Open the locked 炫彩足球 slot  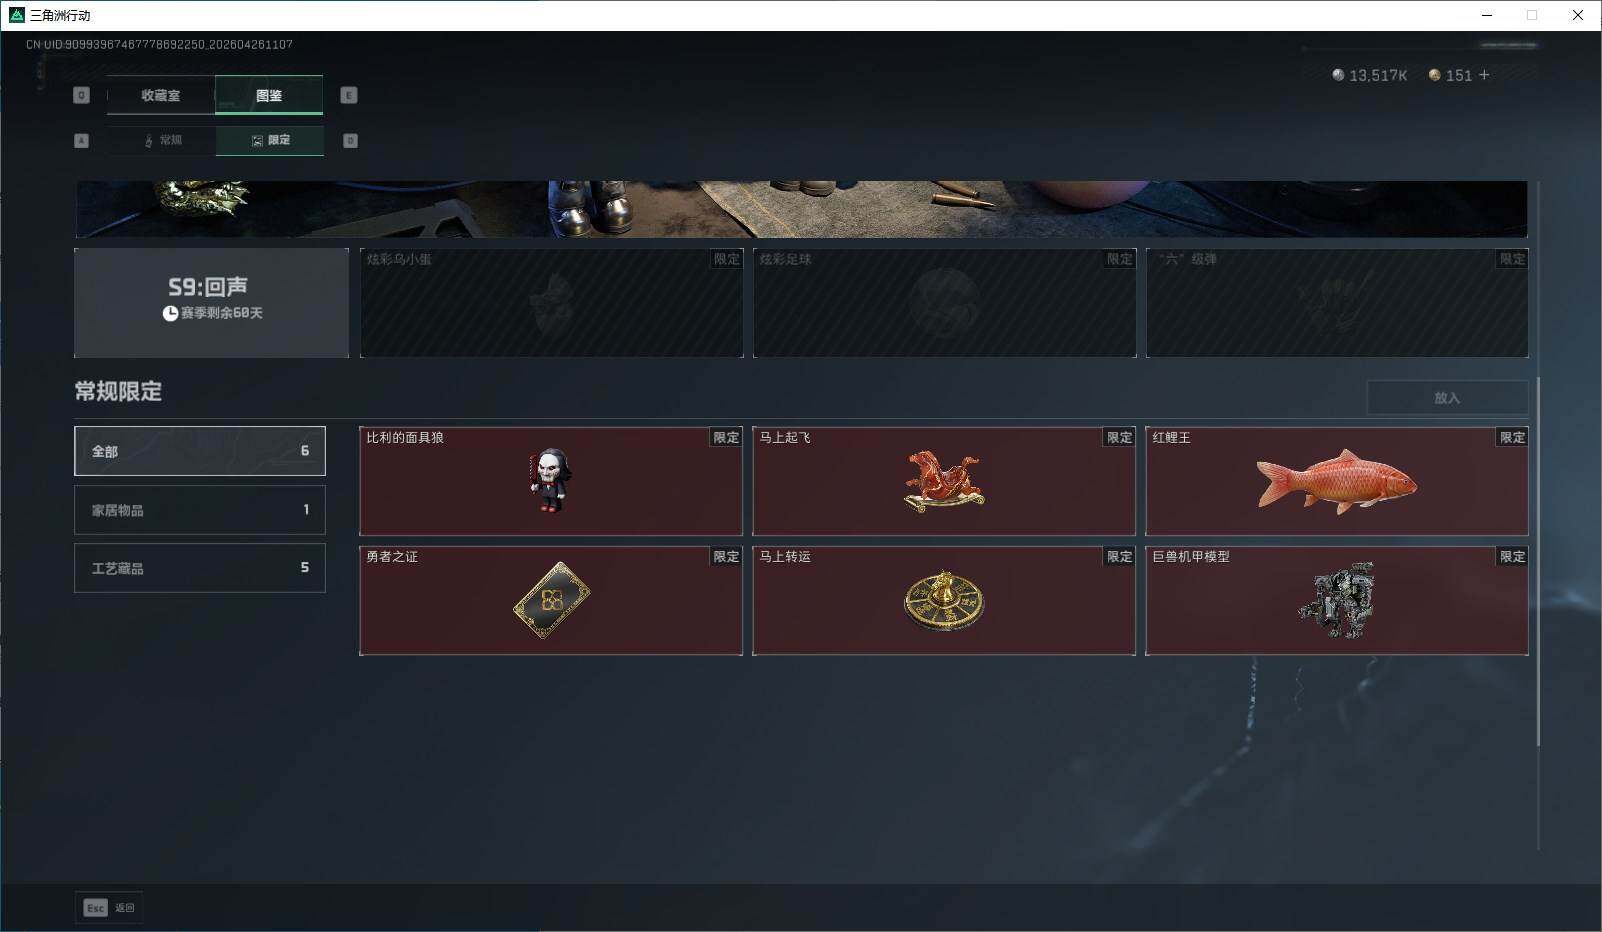click(944, 303)
